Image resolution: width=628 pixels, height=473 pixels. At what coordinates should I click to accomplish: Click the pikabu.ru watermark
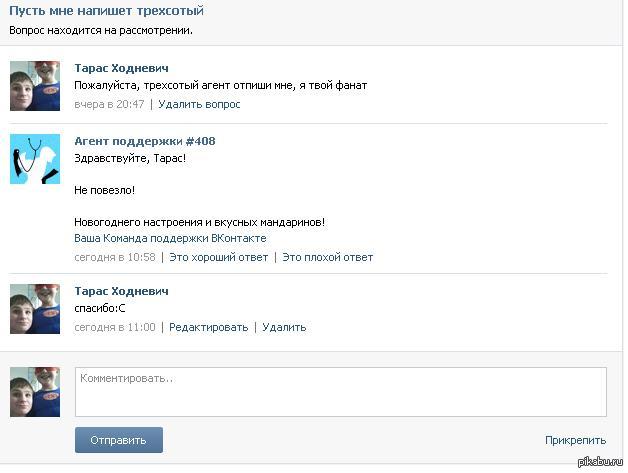tap(600, 461)
